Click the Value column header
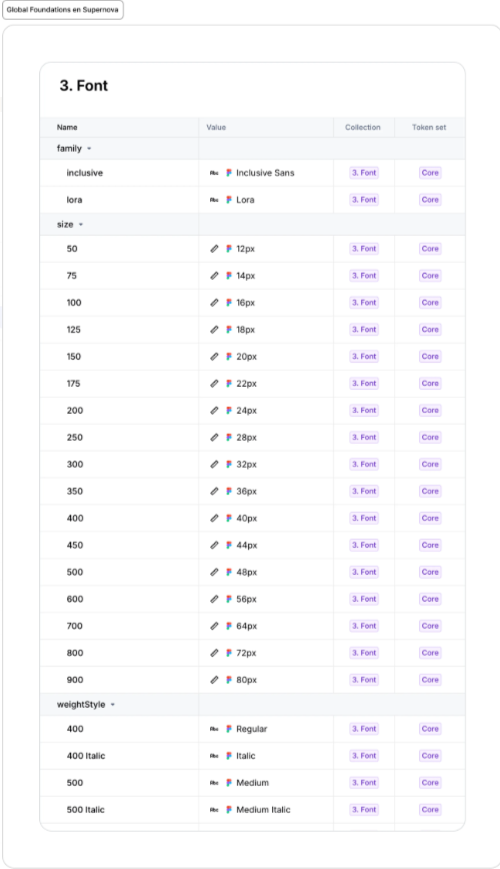 pos(216,127)
